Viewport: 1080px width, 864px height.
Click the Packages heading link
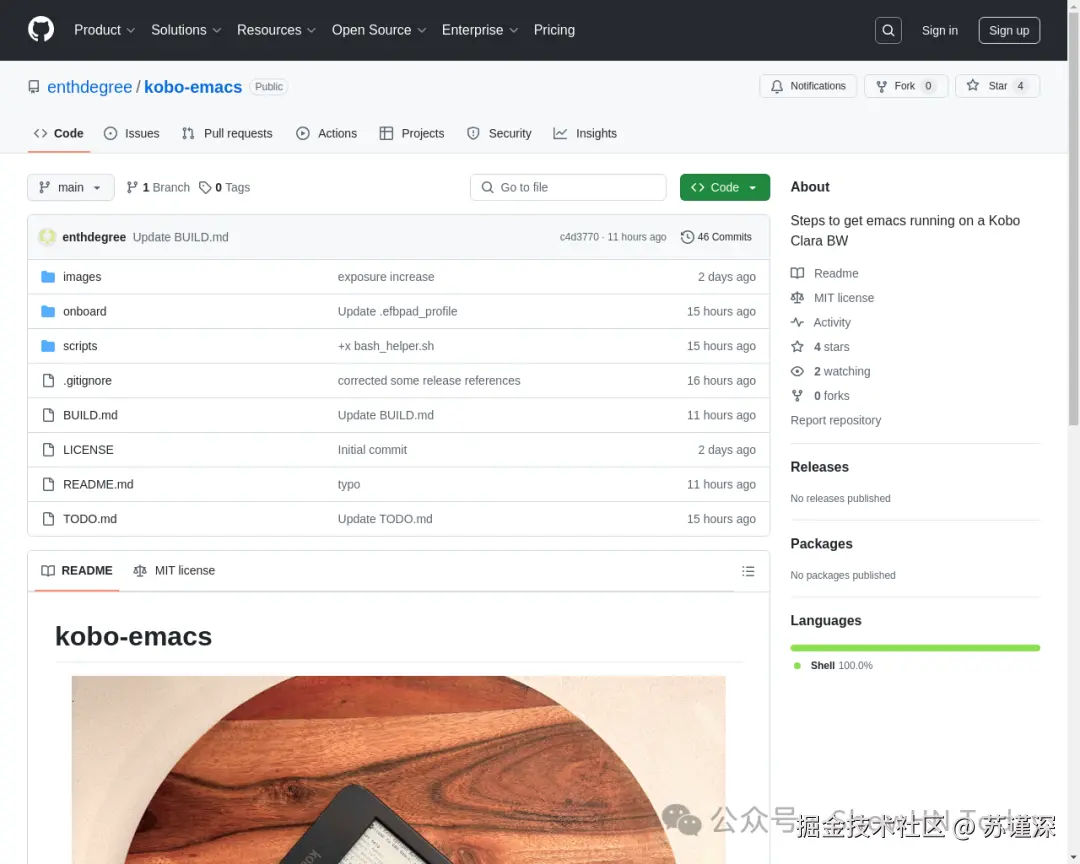pyautogui.click(x=821, y=544)
